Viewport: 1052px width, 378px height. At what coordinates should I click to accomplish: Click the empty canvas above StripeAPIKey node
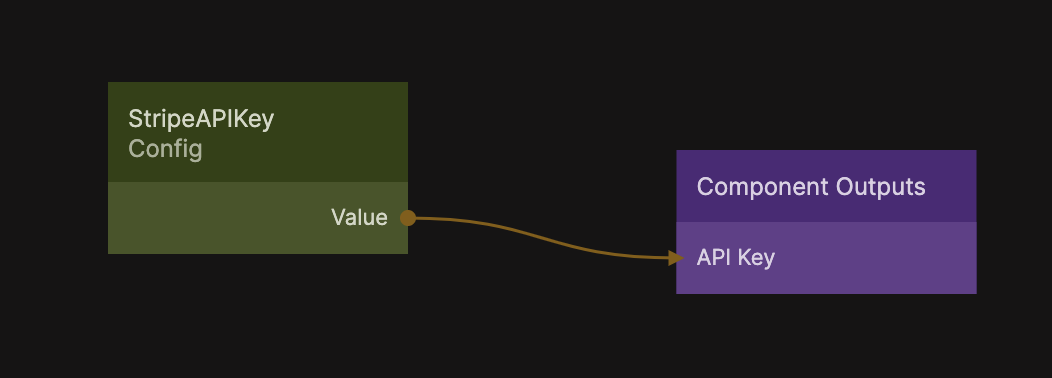258,40
